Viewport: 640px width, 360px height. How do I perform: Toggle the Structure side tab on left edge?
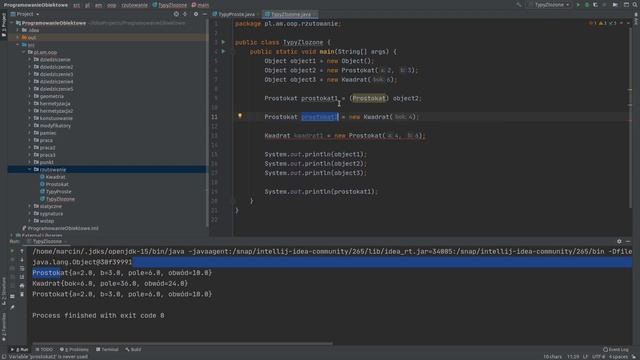pyautogui.click(x=4, y=290)
